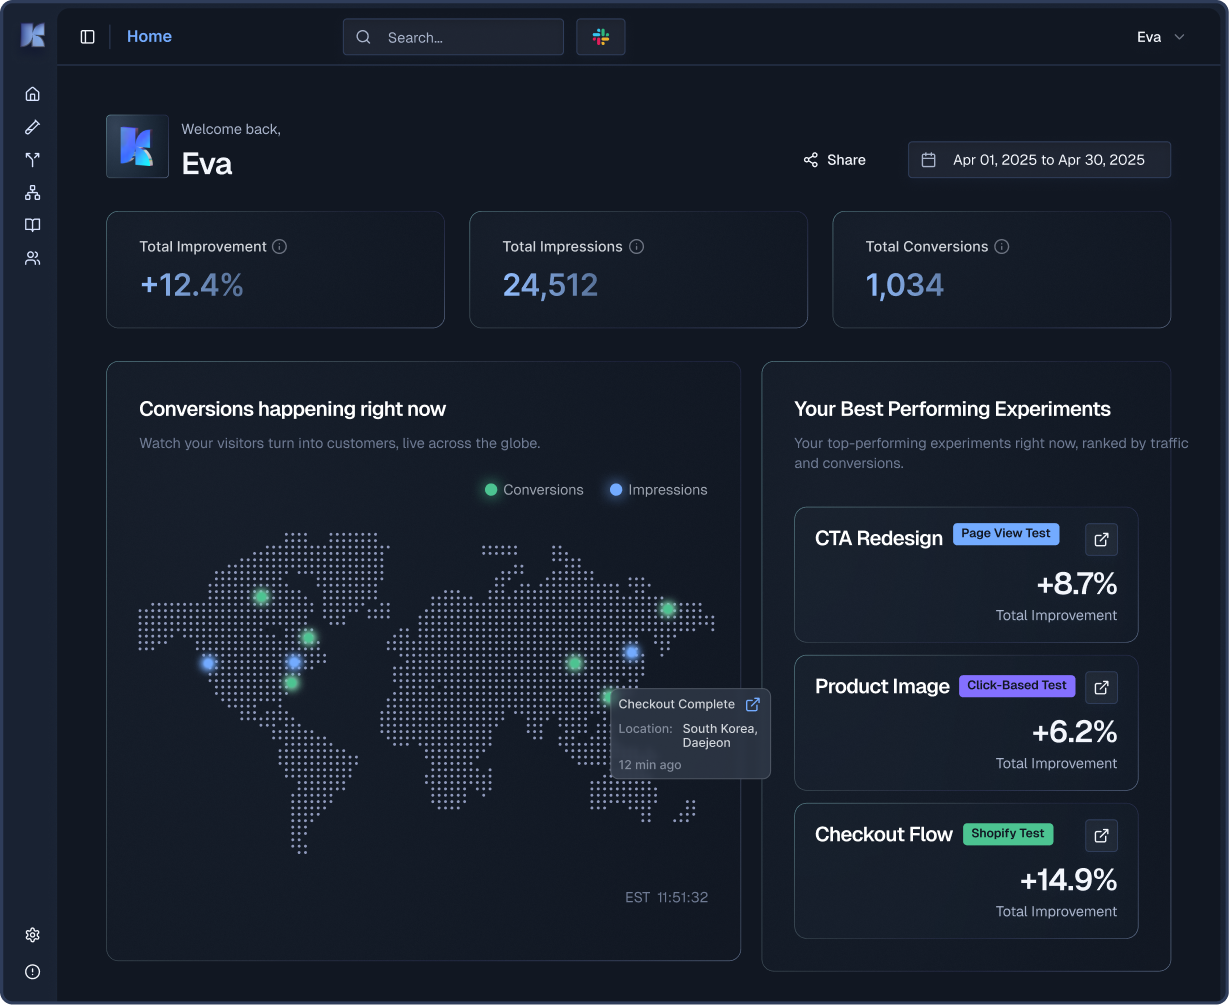Open the Apr 01 to Apr 30 date picker
Image resolution: width=1230 pixels, height=1006 pixels.
tap(1038, 159)
